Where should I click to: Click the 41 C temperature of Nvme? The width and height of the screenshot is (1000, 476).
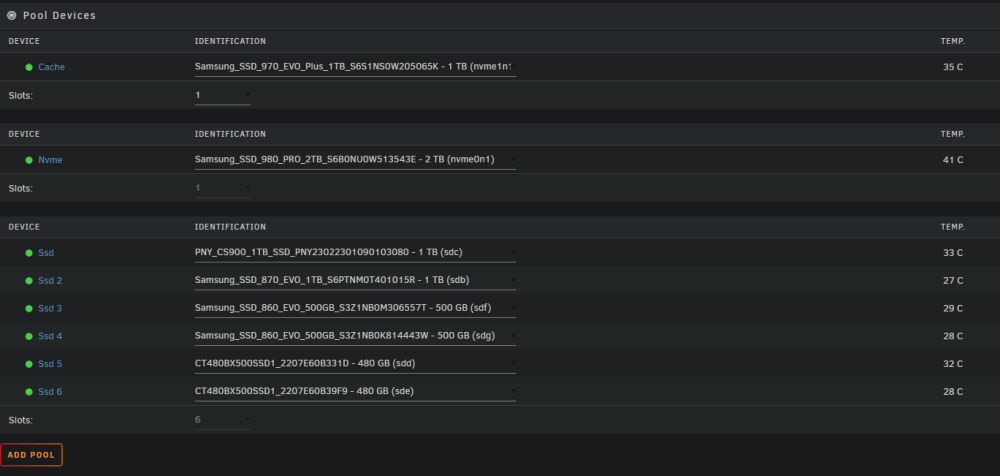[953, 160]
